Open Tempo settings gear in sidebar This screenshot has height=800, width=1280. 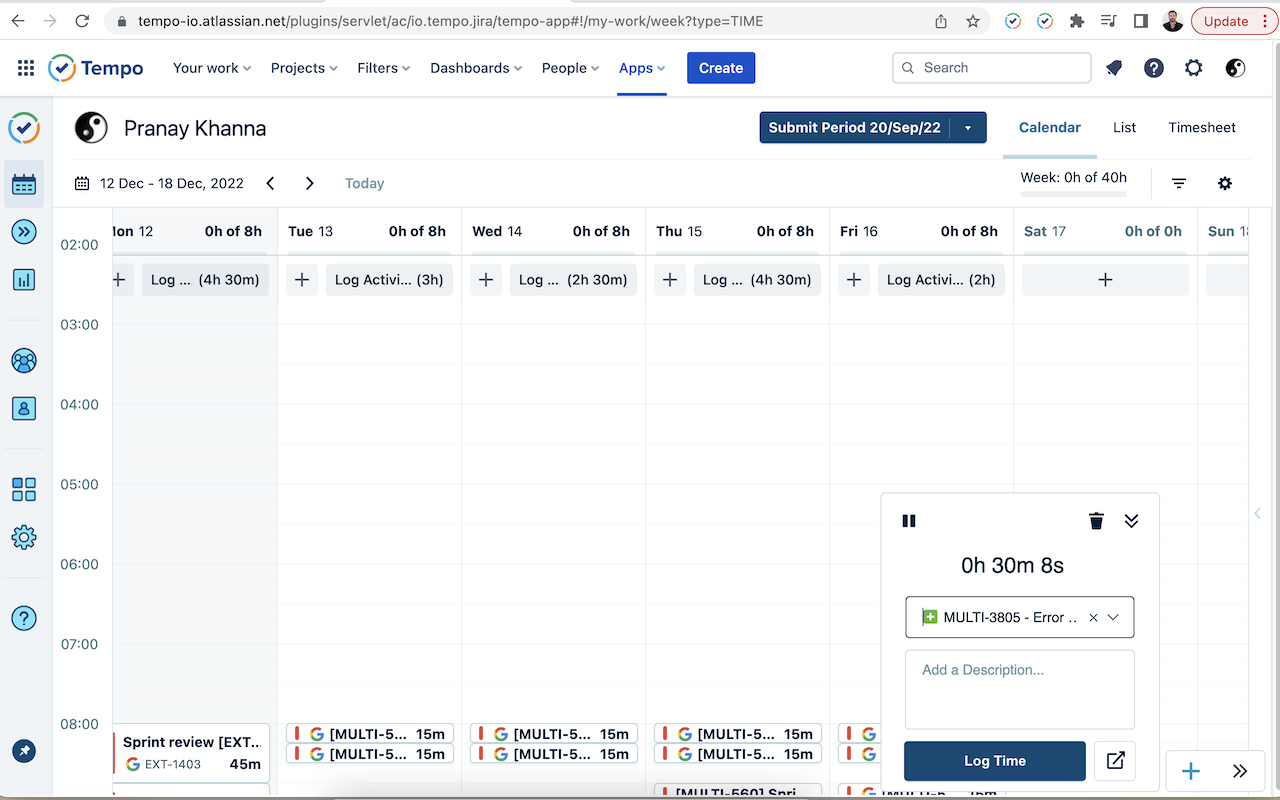click(x=24, y=537)
